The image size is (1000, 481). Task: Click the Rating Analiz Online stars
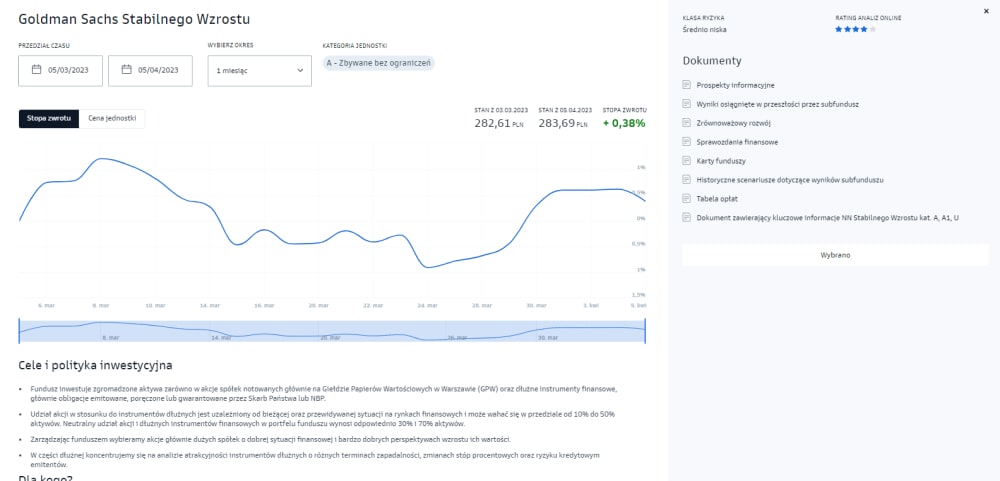coord(856,29)
